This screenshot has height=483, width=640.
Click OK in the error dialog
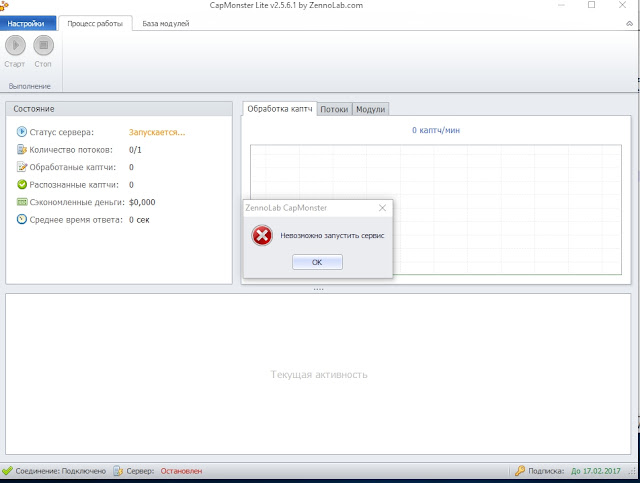(x=317, y=262)
